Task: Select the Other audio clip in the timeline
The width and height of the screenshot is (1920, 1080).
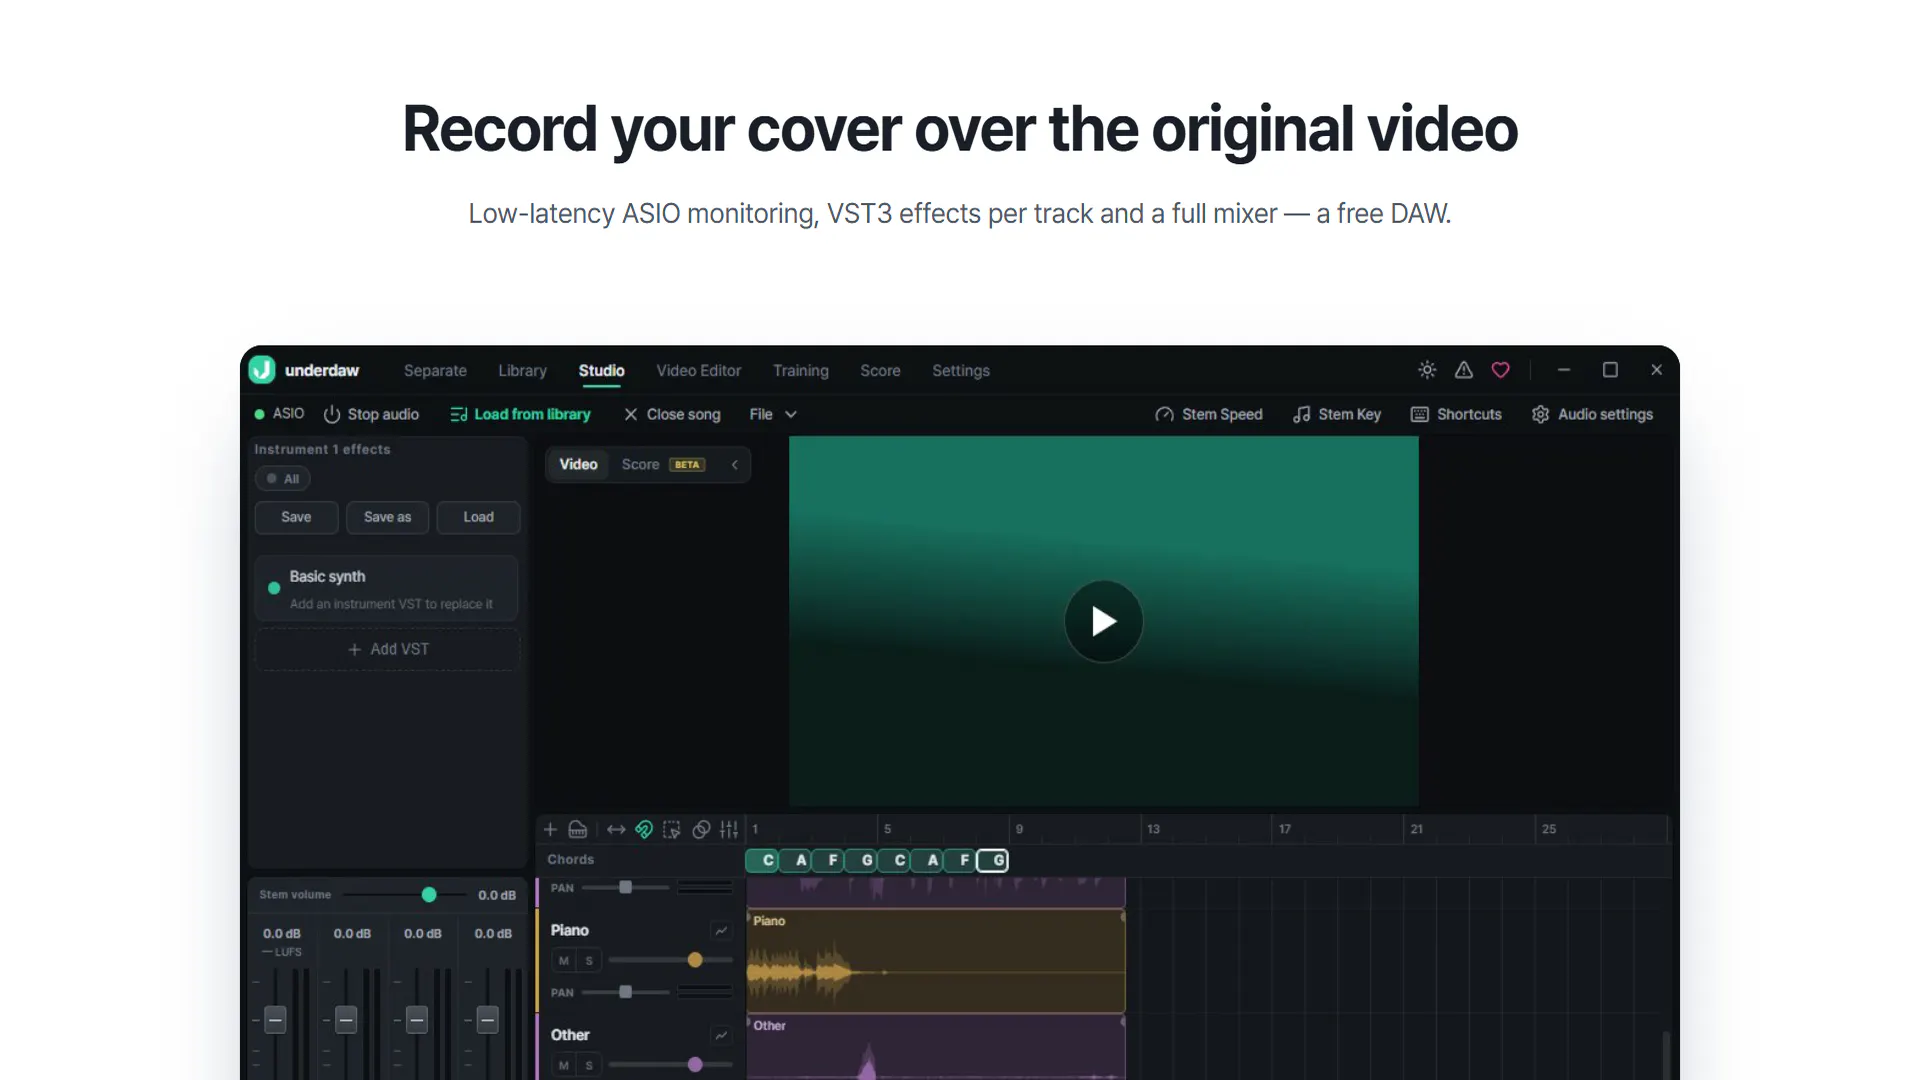Action: (936, 1047)
